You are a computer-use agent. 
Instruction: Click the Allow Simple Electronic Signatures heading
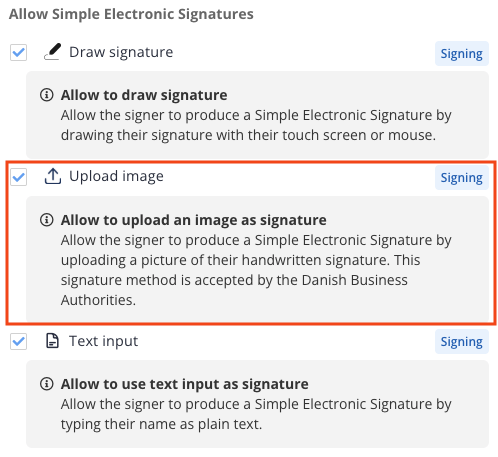tap(131, 14)
